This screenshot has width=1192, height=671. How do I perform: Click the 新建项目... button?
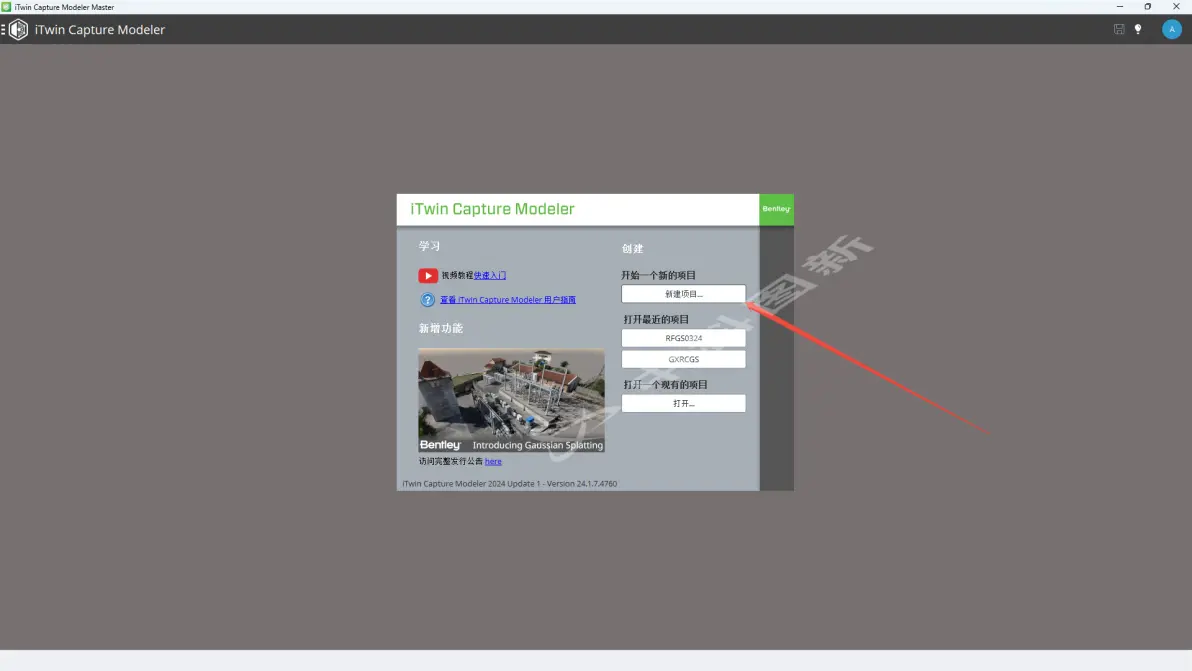pyautogui.click(x=683, y=293)
